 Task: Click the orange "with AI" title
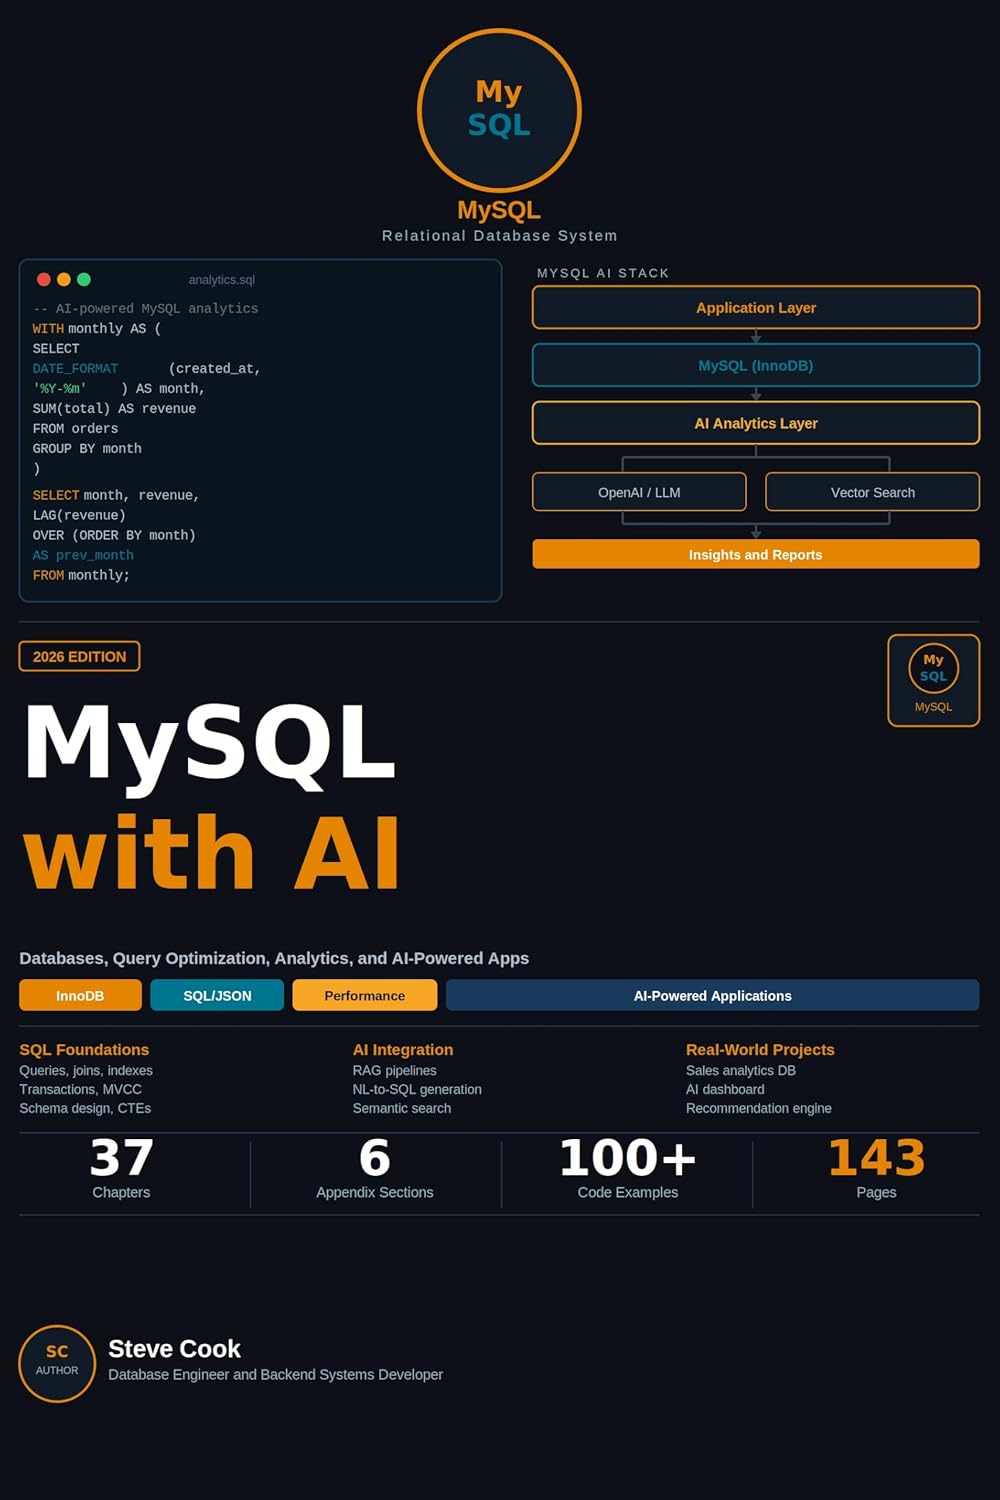coord(212,853)
